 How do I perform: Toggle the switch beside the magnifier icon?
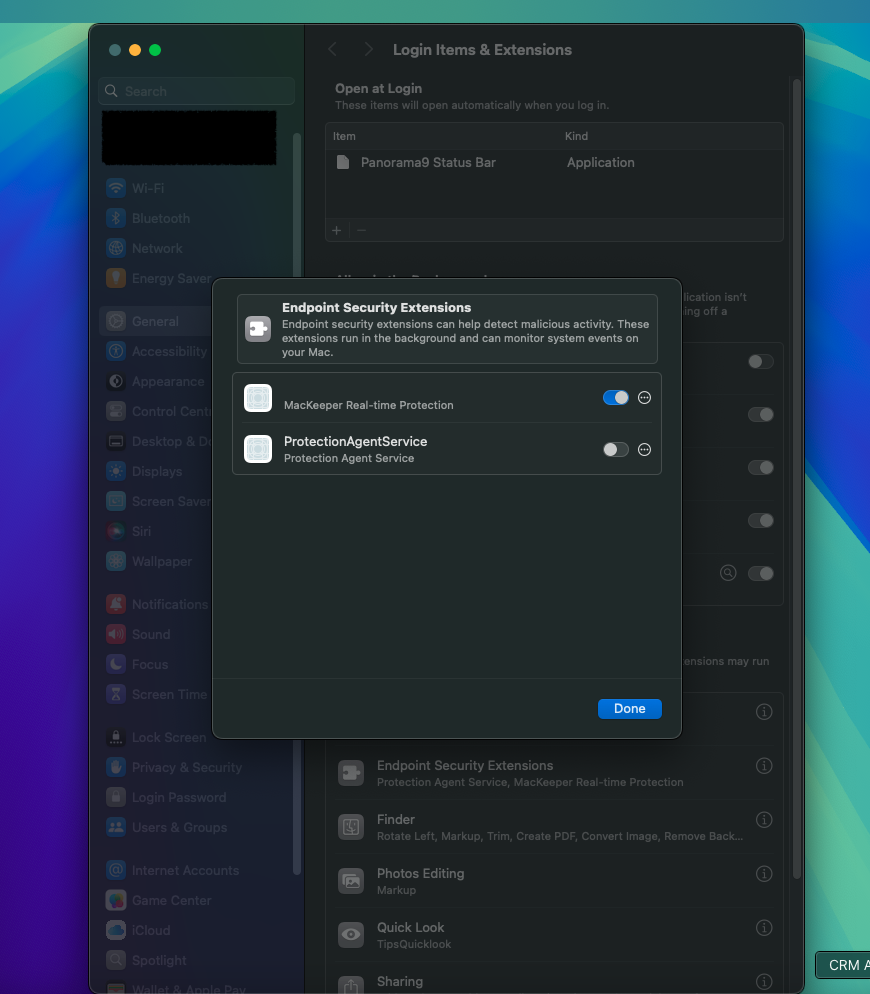click(x=760, y=574)
